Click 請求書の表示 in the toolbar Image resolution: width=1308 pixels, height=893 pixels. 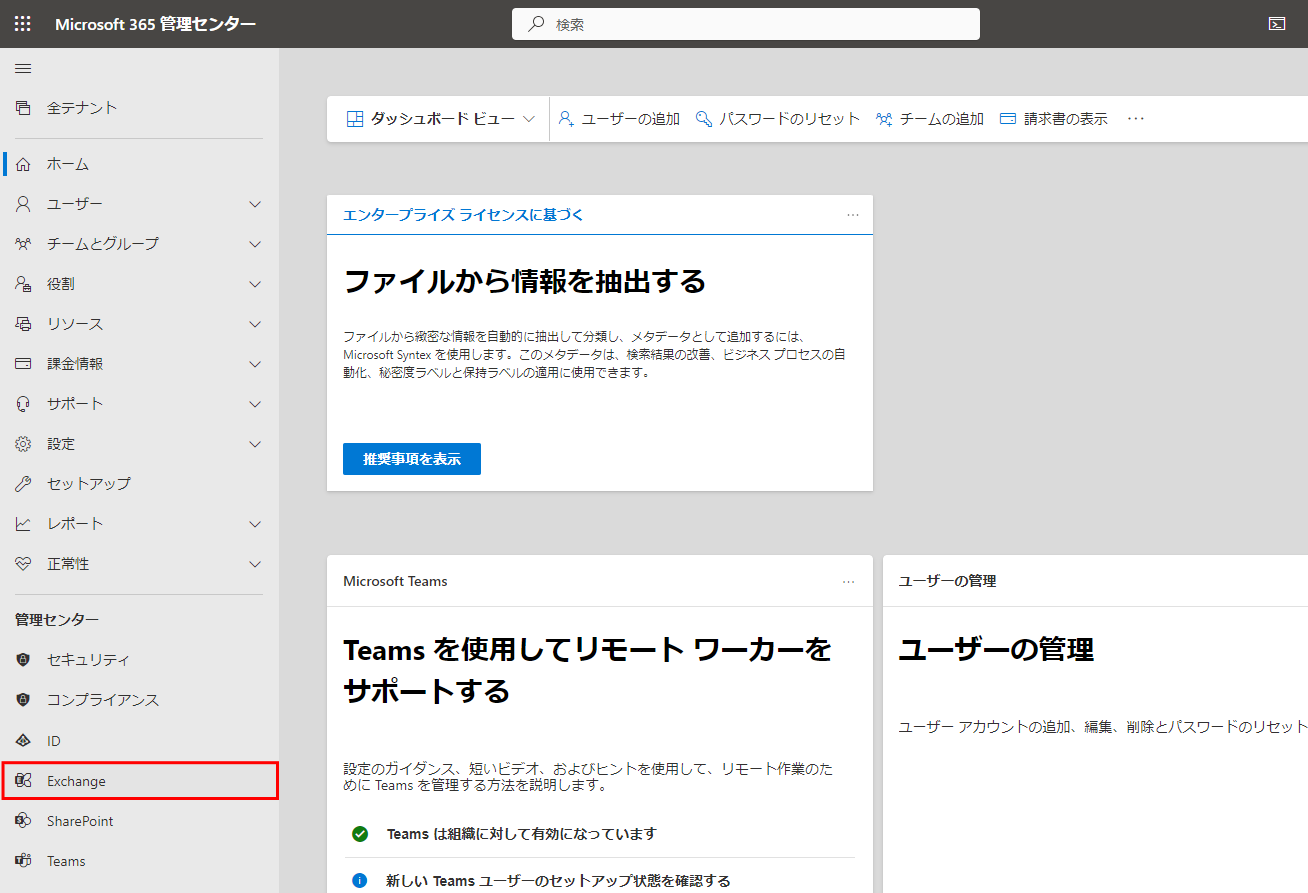click(x=1054, y=119)
